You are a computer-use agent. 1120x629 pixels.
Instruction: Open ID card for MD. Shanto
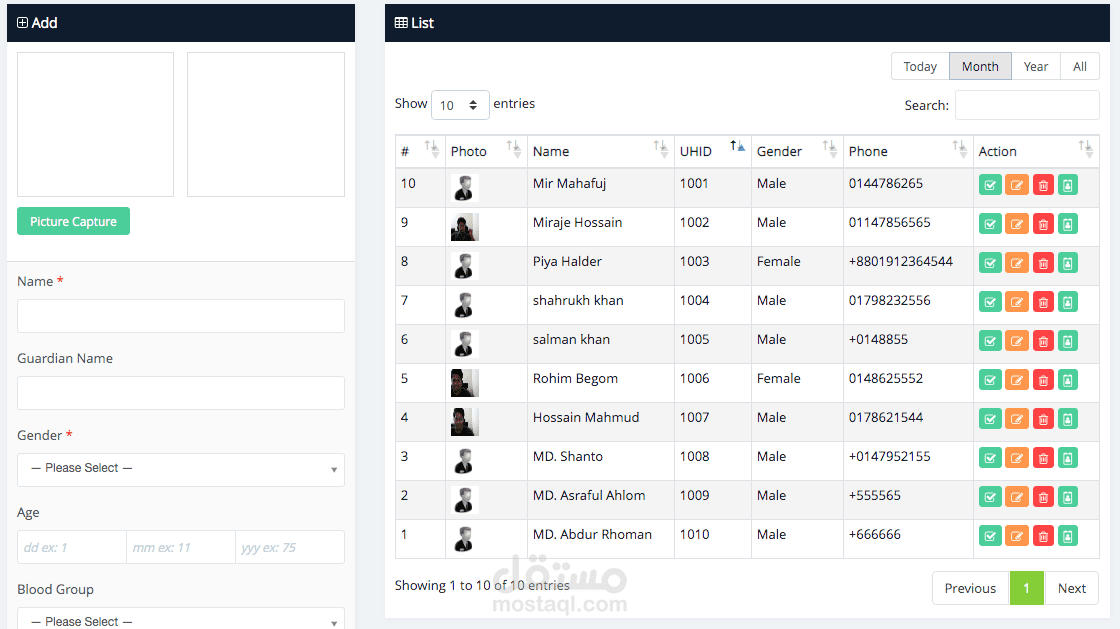(1068, 458)
